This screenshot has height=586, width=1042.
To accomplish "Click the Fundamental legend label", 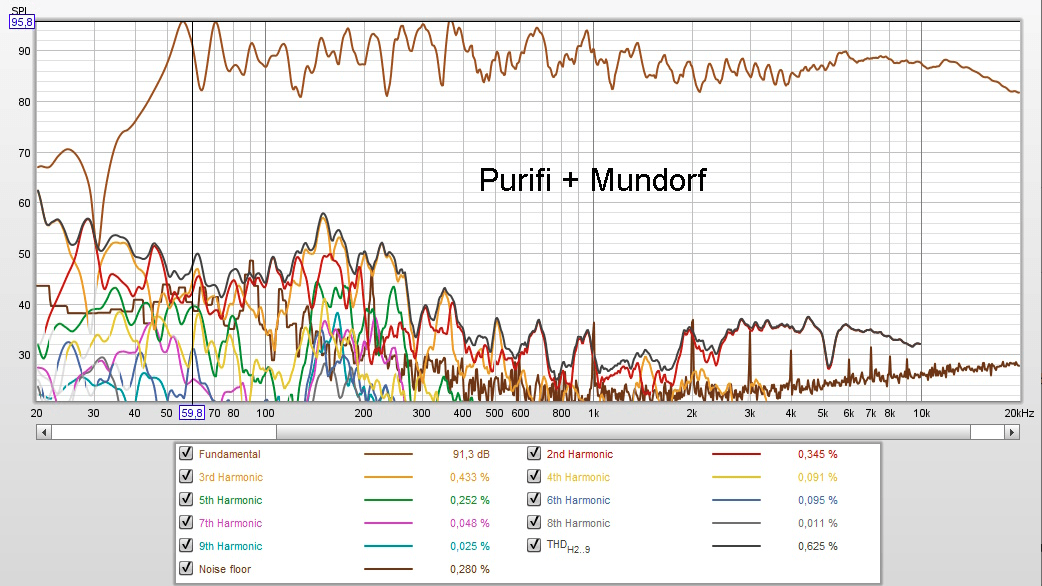I will pyautogui.click(x=229, y=454).
